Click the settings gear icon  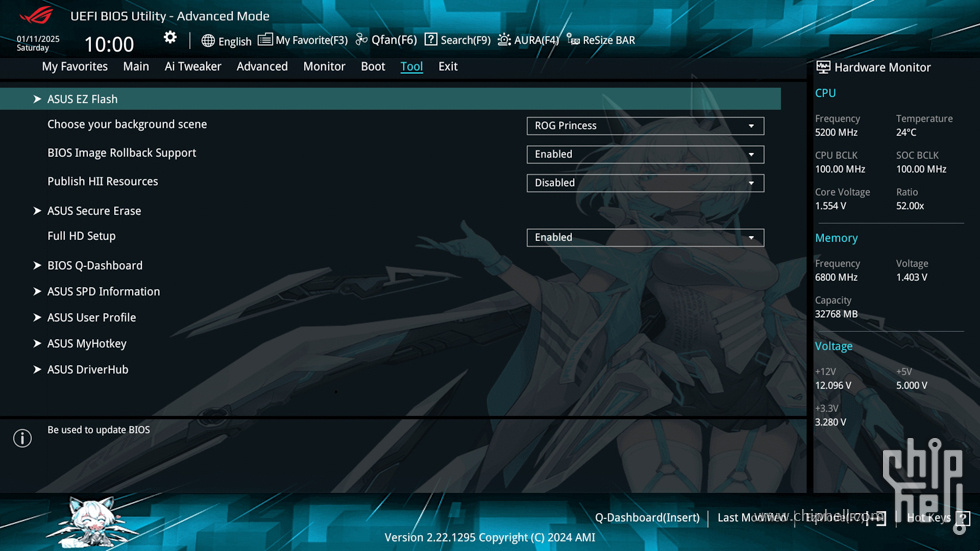coord(170,38)
